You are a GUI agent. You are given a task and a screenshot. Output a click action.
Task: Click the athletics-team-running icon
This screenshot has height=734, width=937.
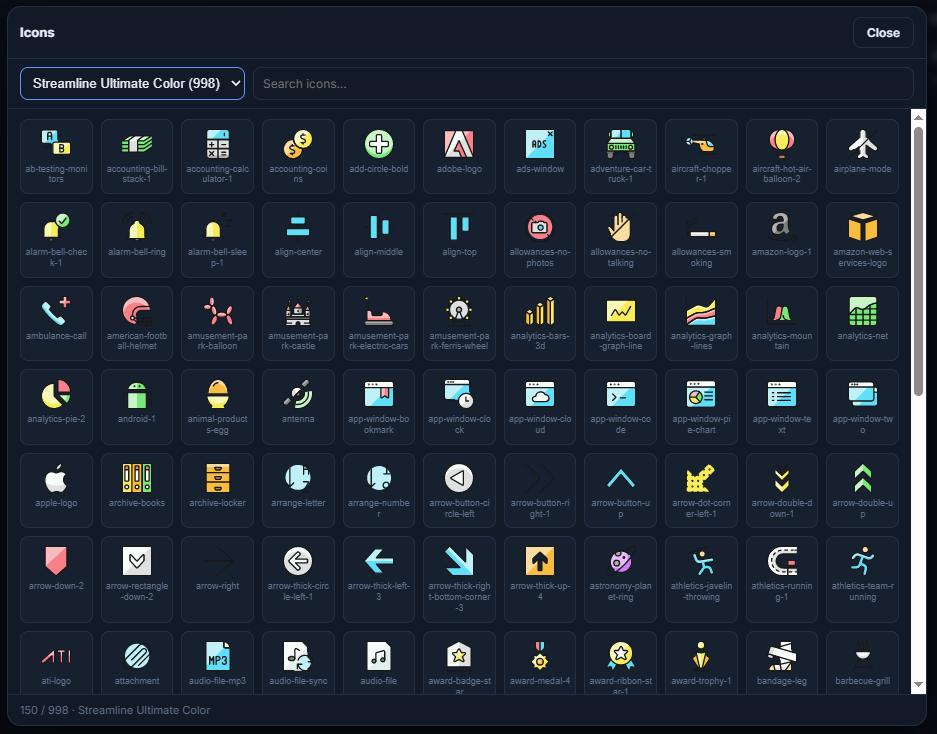pos(862,579)
